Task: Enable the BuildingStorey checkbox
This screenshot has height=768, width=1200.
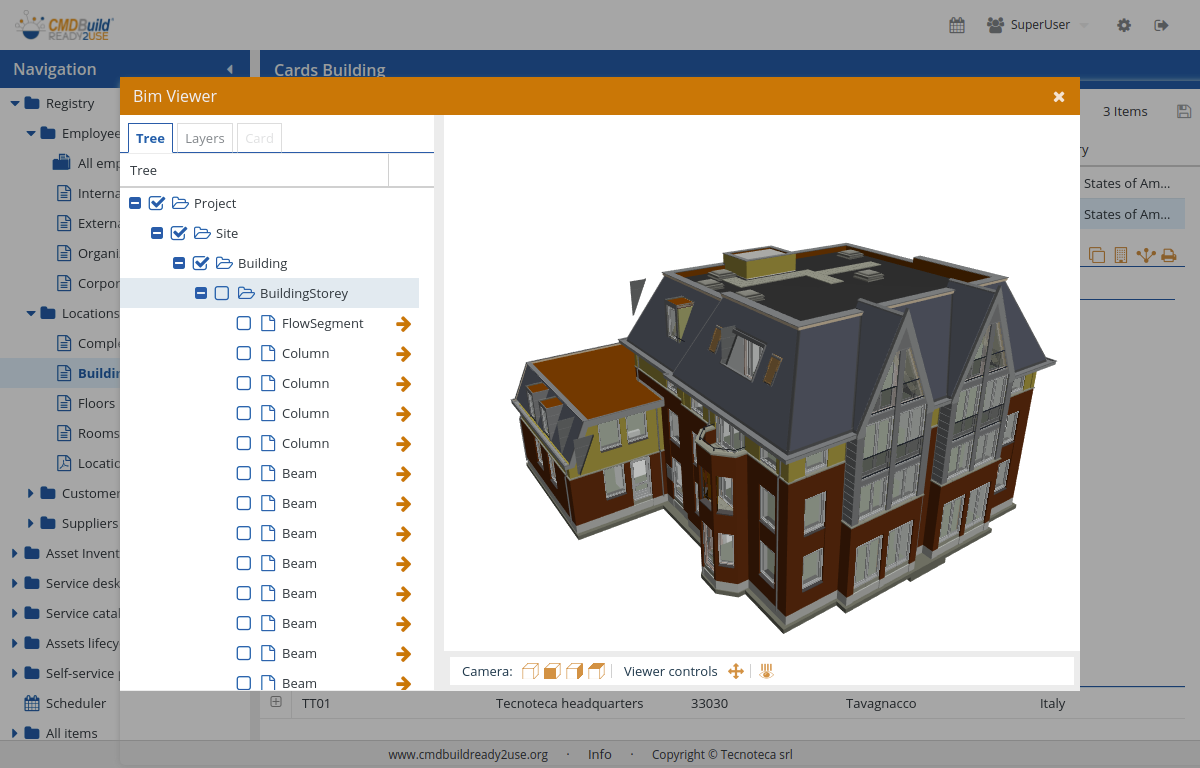Action: pos(221,294)
